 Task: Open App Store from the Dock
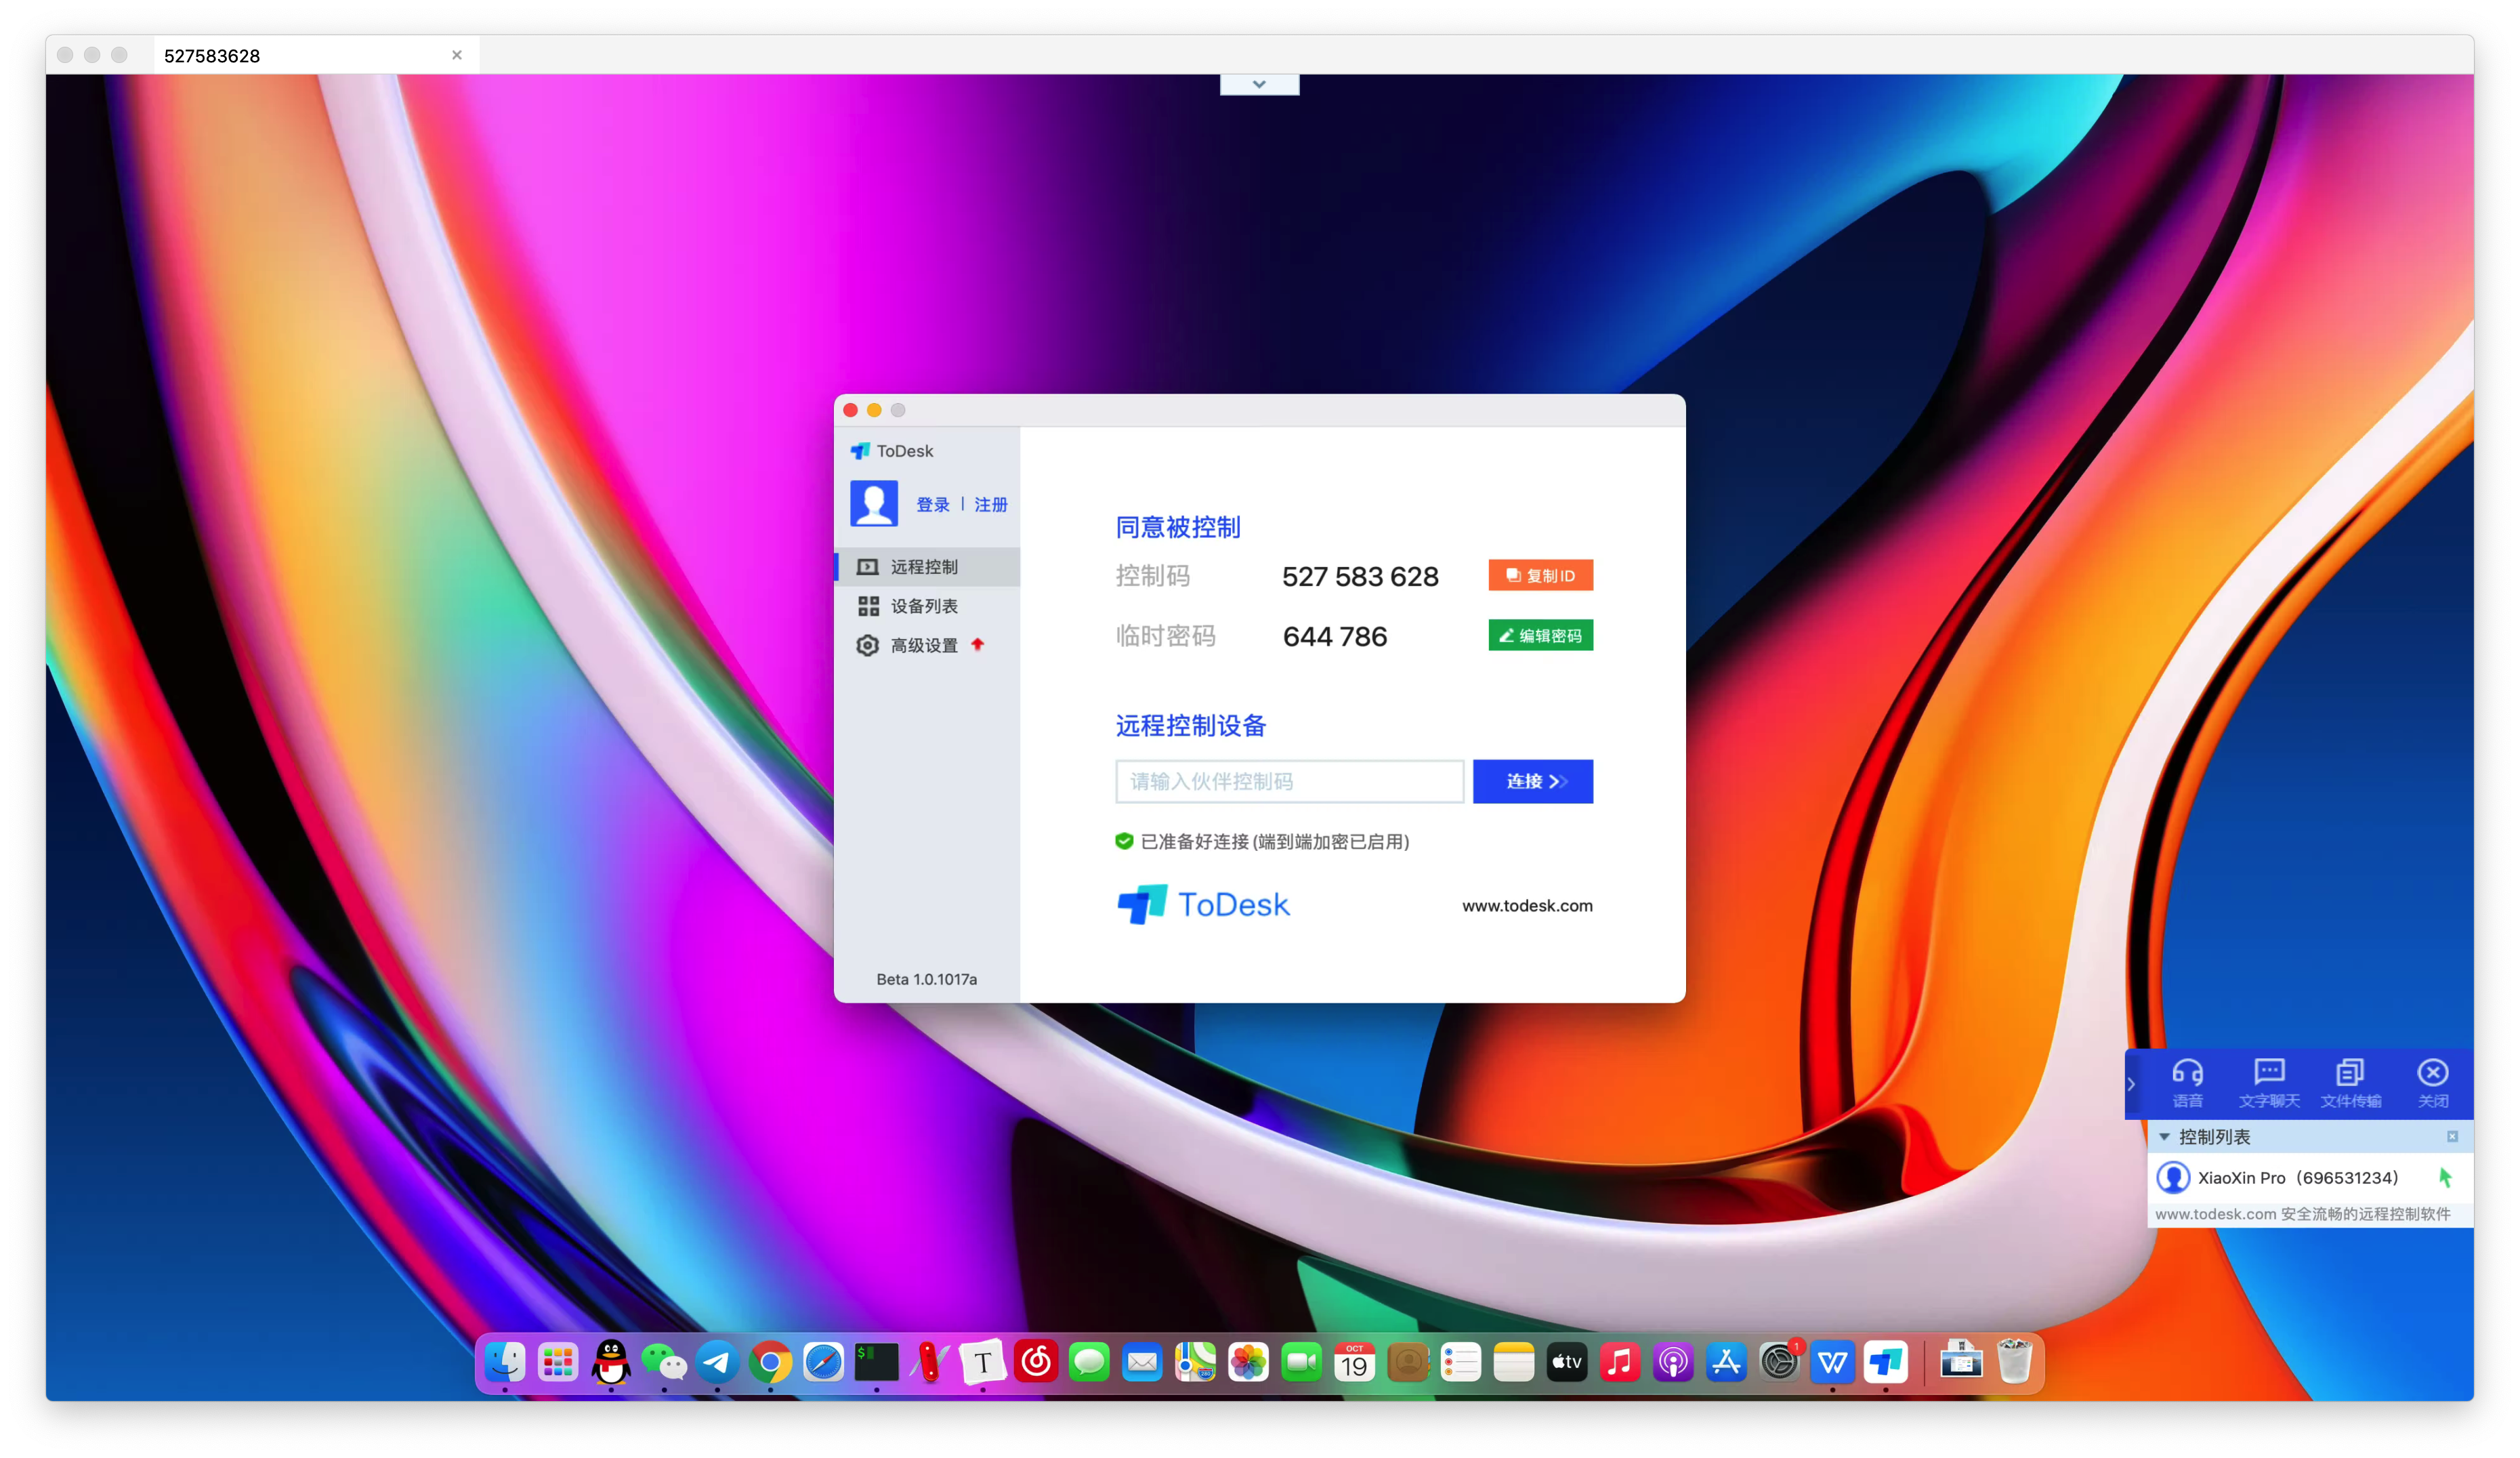click(x=1726, y=1361)
